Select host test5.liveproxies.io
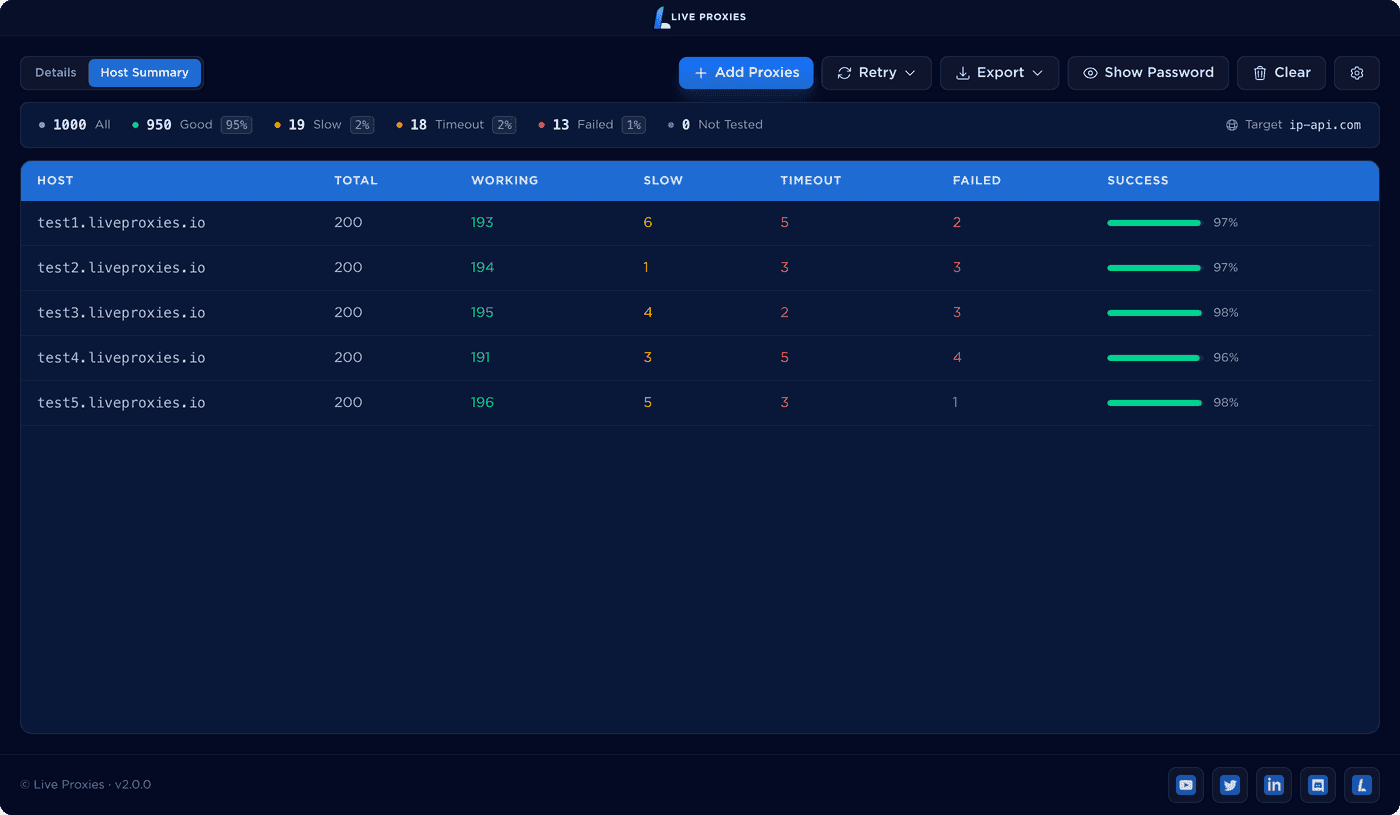Image resolution: width=1400 pixels, height=815 pixels. 121,403
